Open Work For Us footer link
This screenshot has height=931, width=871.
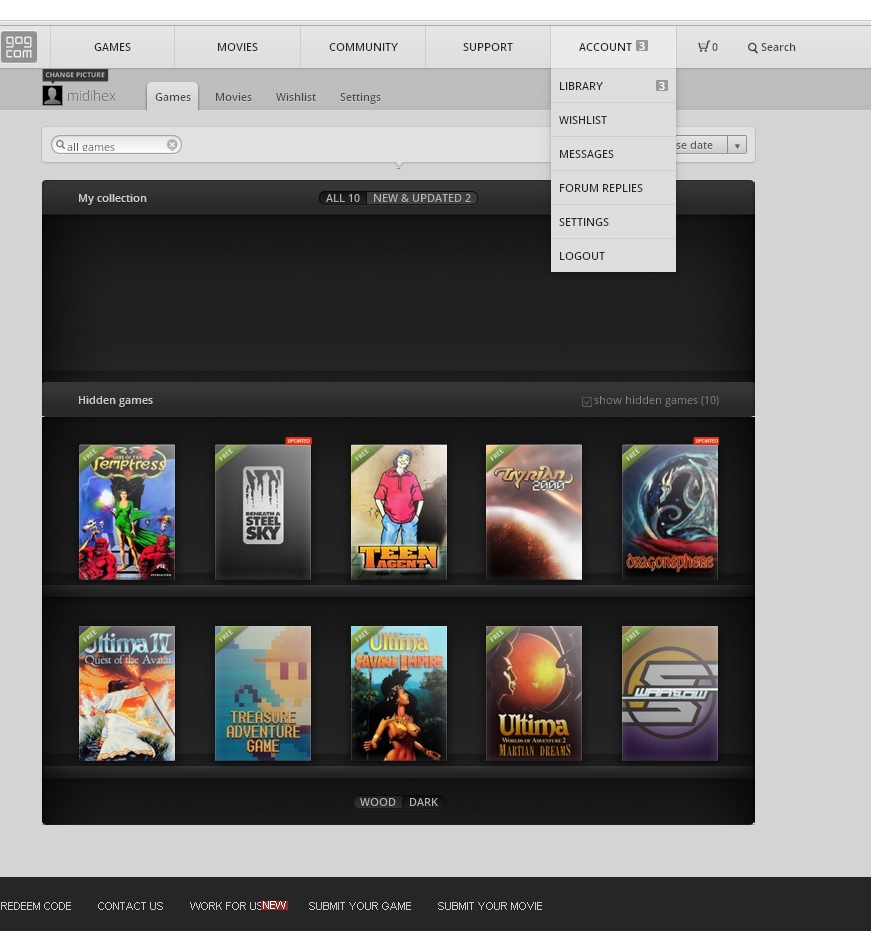(x=226, y=906)
